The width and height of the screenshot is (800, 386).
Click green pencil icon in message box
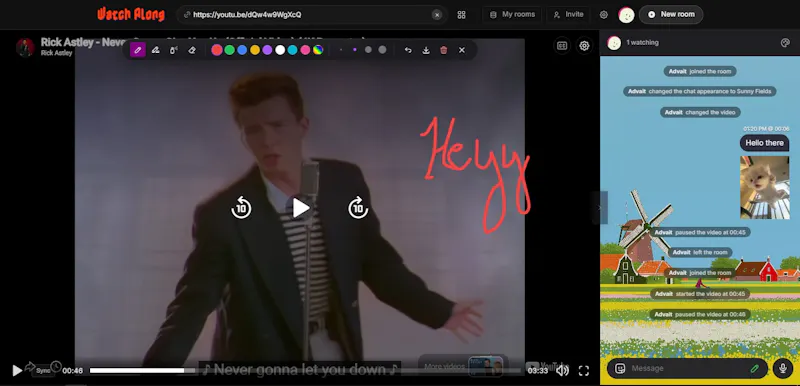pos(755,368)
